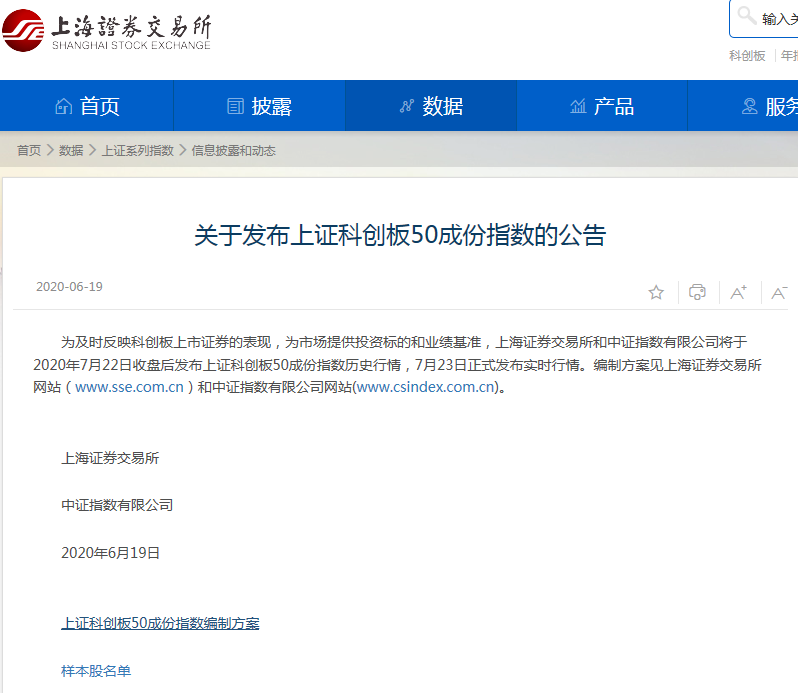Open 上证科创板50成份指数编制方案 attachment link

coord(160,623)
